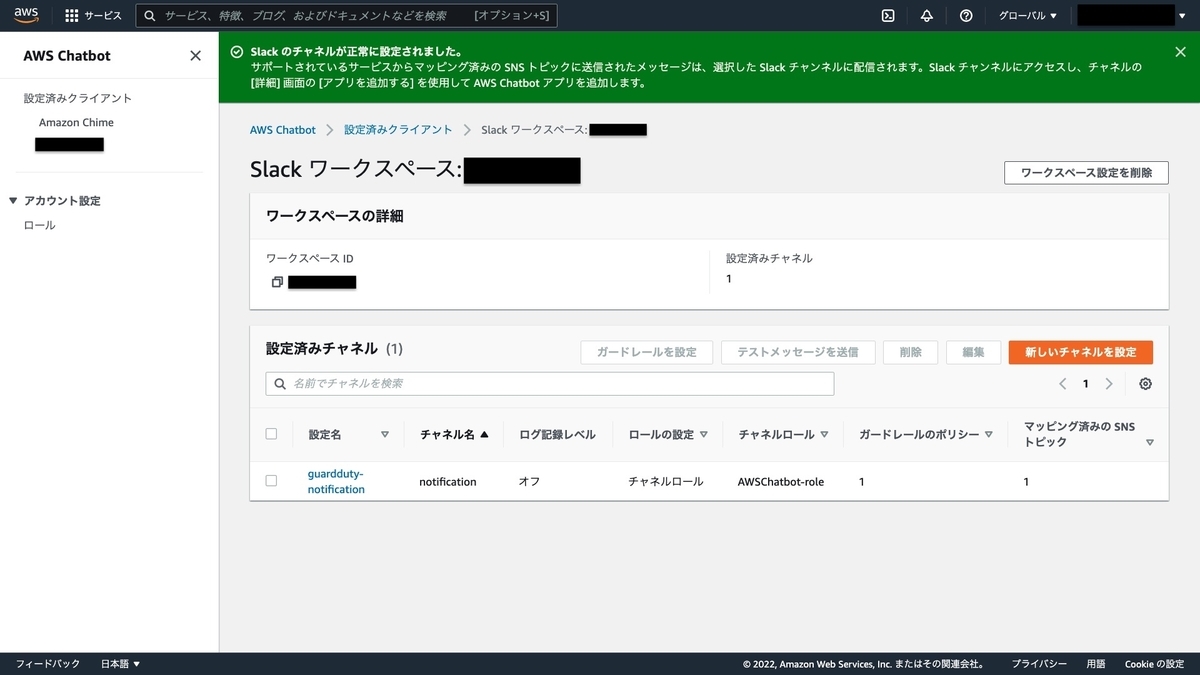Click the help question mark icon
1200x675 pixels.
[x=965, y=15]
